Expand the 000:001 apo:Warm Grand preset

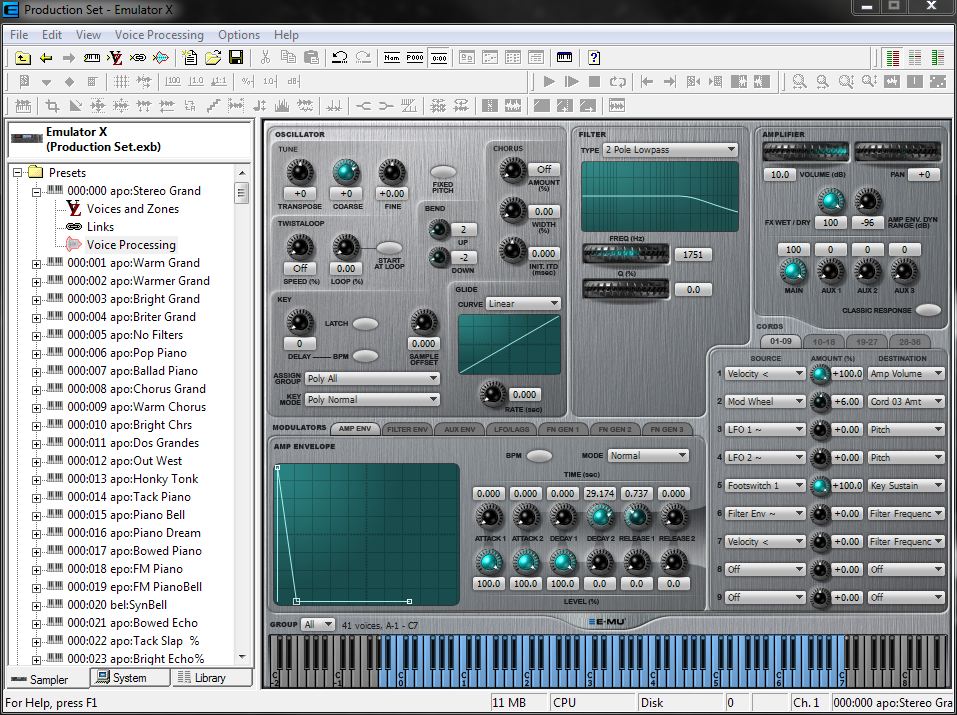(37, 264)
